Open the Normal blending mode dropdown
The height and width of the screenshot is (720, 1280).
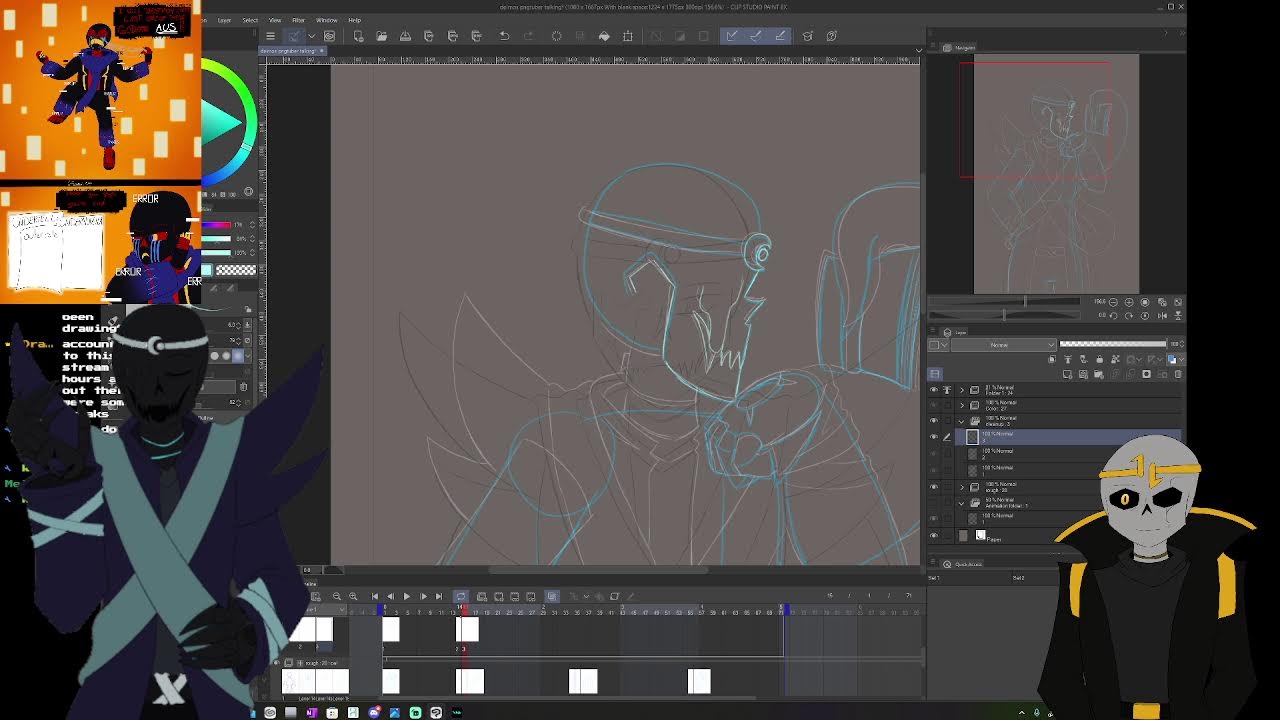[x=1003, y=345]
